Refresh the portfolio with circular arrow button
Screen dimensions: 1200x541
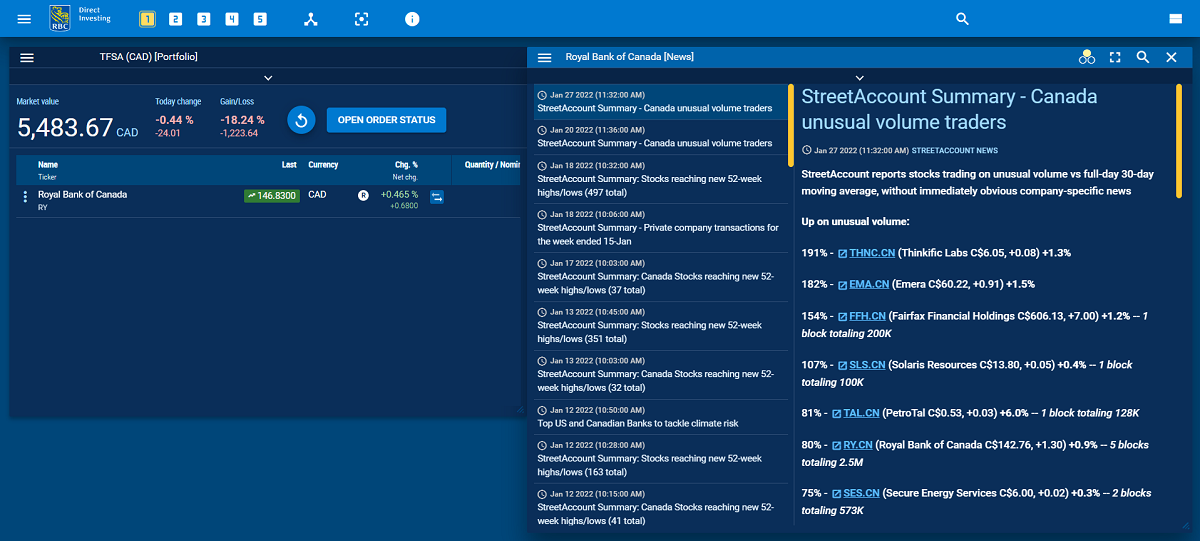[301, 120]
